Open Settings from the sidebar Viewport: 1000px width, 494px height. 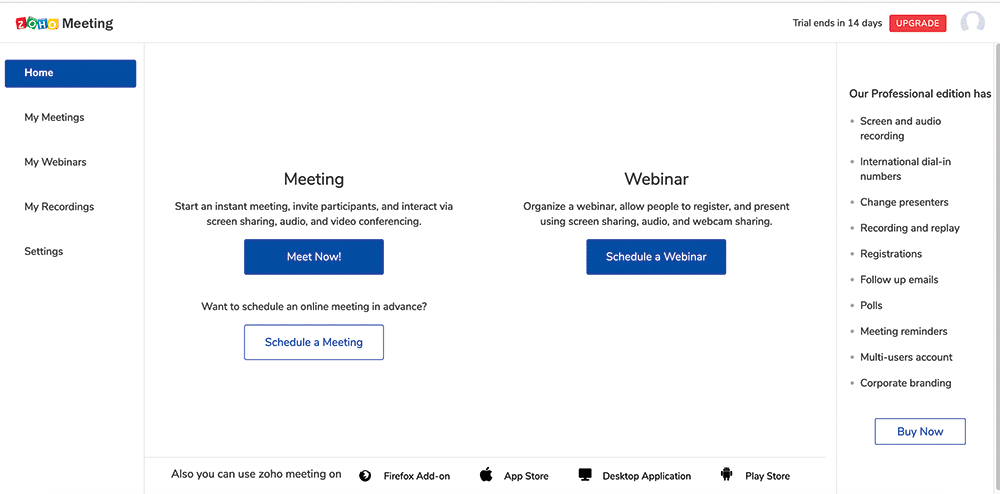[44, 251]
